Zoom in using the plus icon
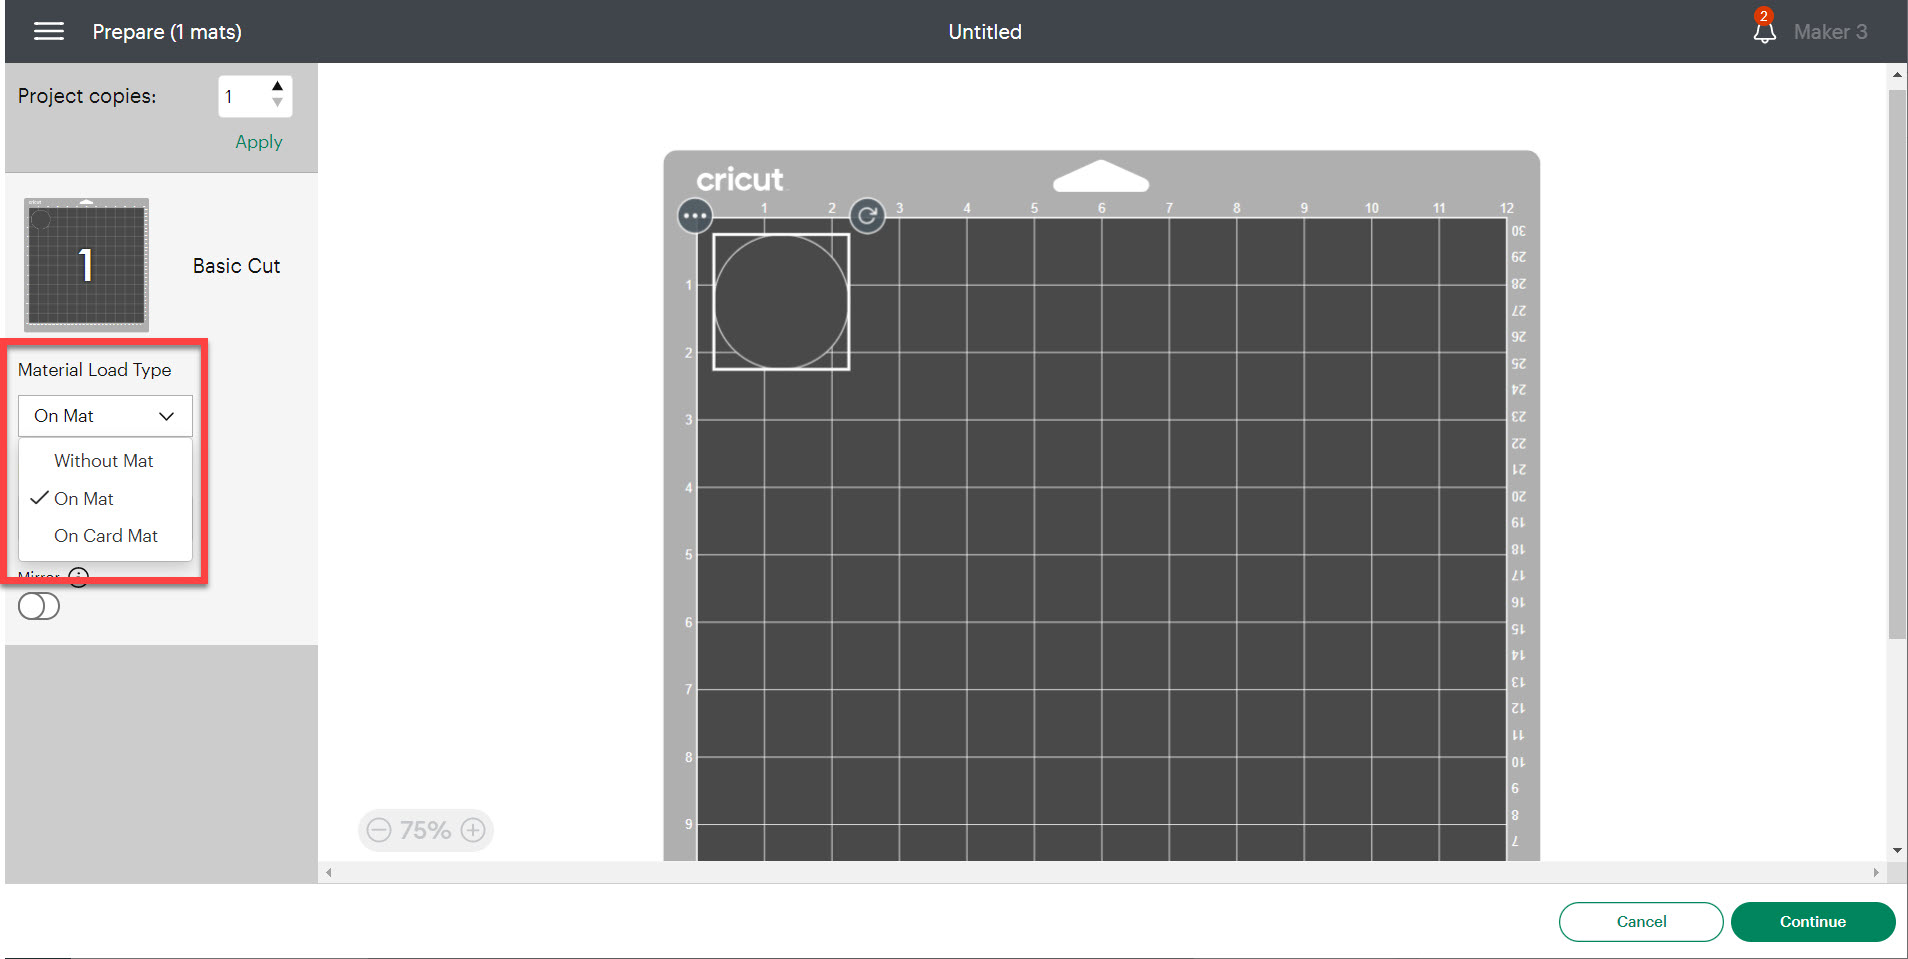 474,830
